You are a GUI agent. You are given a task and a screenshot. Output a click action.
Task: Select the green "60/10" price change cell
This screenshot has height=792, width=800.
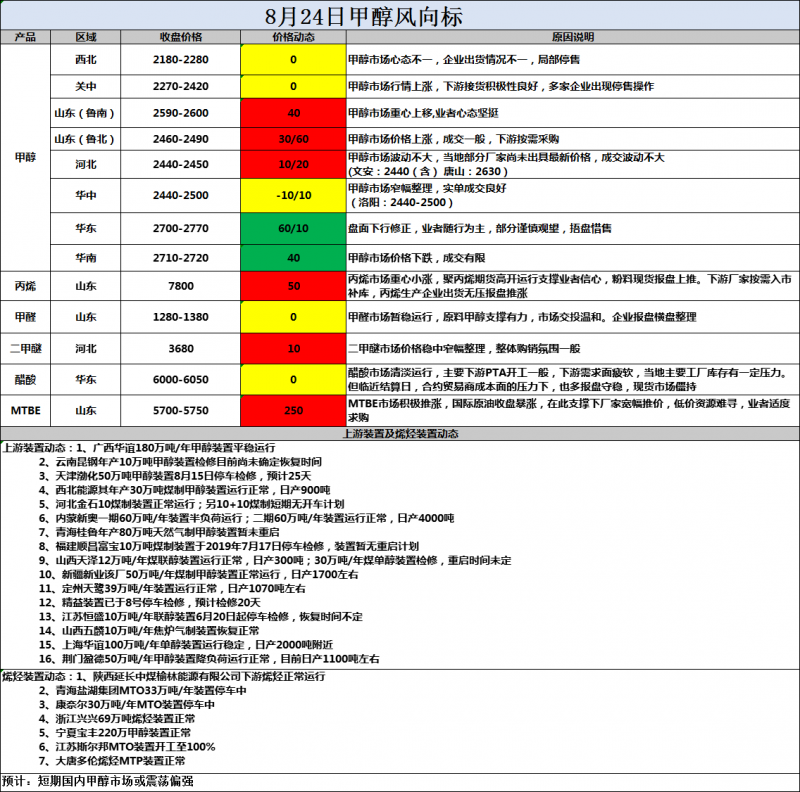[293, 229]
